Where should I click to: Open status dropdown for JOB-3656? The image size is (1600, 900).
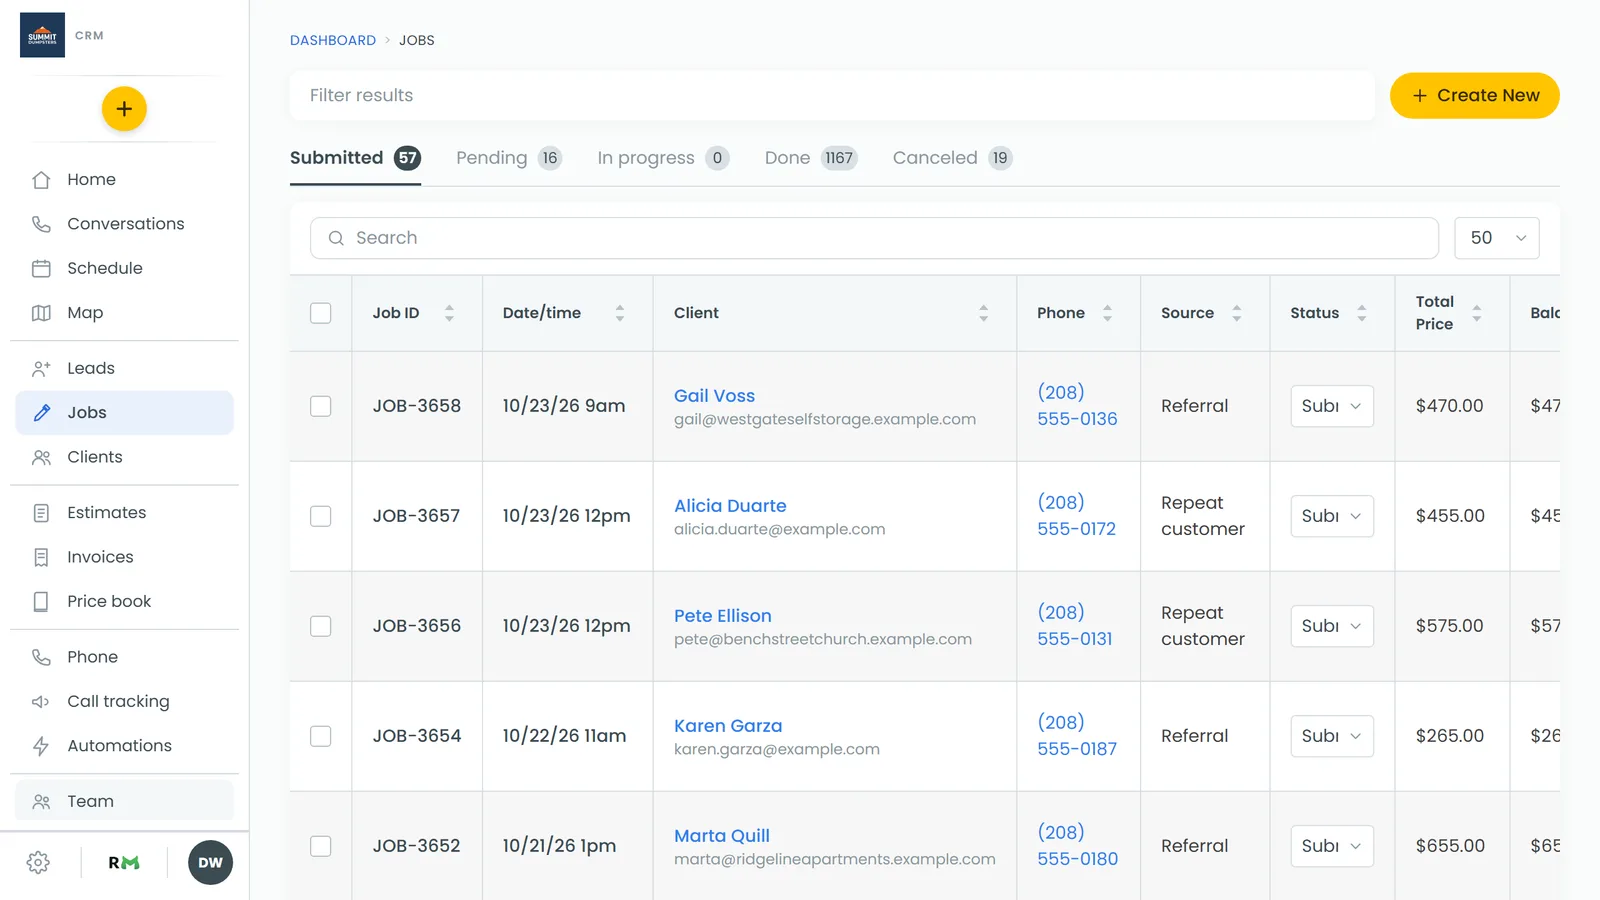(1332, 626)
